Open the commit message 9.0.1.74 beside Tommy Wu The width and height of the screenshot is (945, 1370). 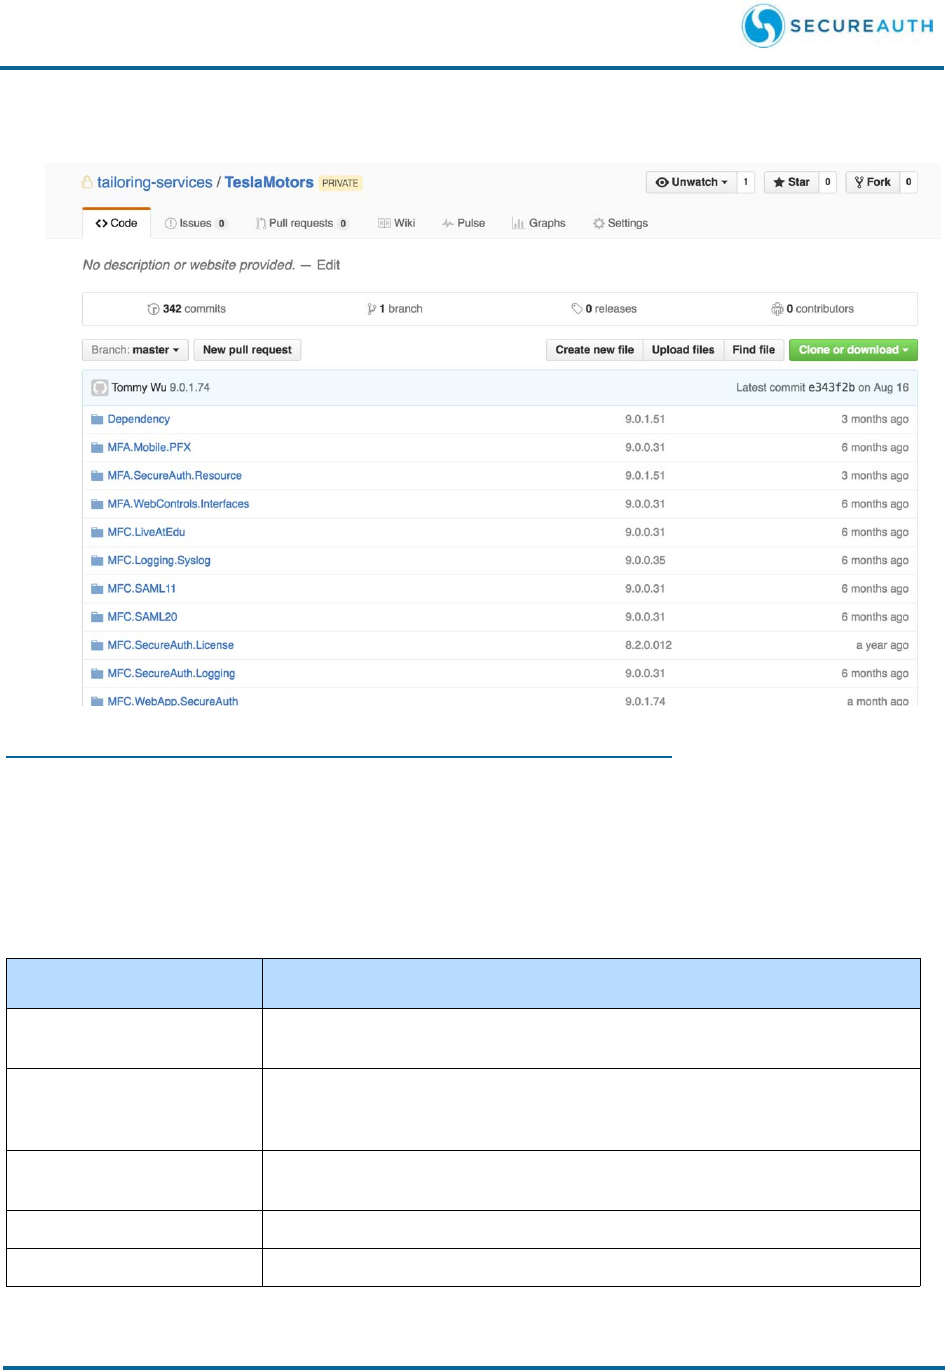click(x=190, y=388)
